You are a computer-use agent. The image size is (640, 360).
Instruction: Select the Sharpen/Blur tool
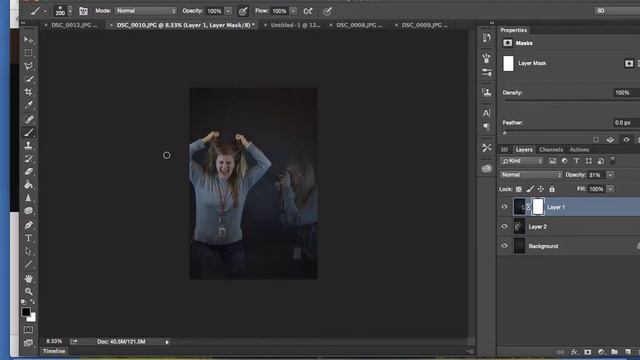coord(28,198)
